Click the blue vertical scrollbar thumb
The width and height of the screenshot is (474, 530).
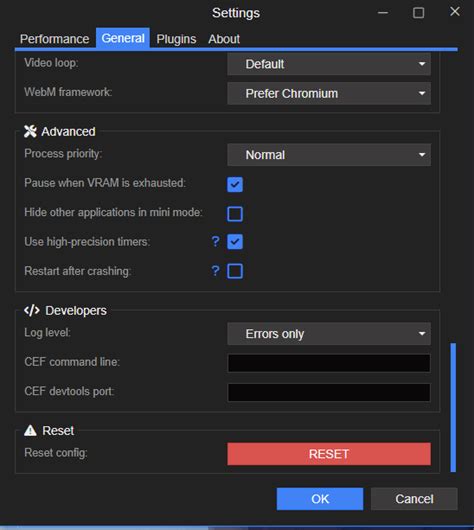453,407
